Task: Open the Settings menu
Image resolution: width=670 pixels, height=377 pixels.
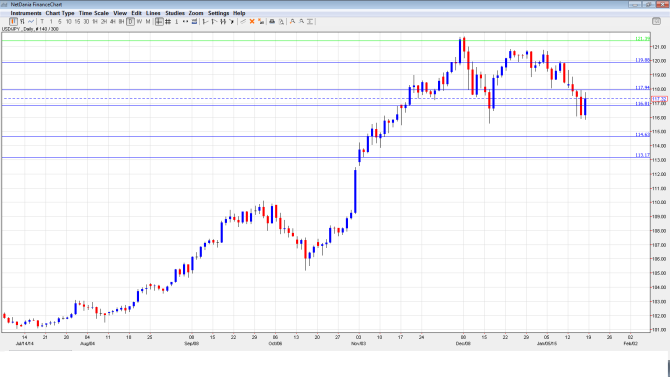Action: (218, 13)
